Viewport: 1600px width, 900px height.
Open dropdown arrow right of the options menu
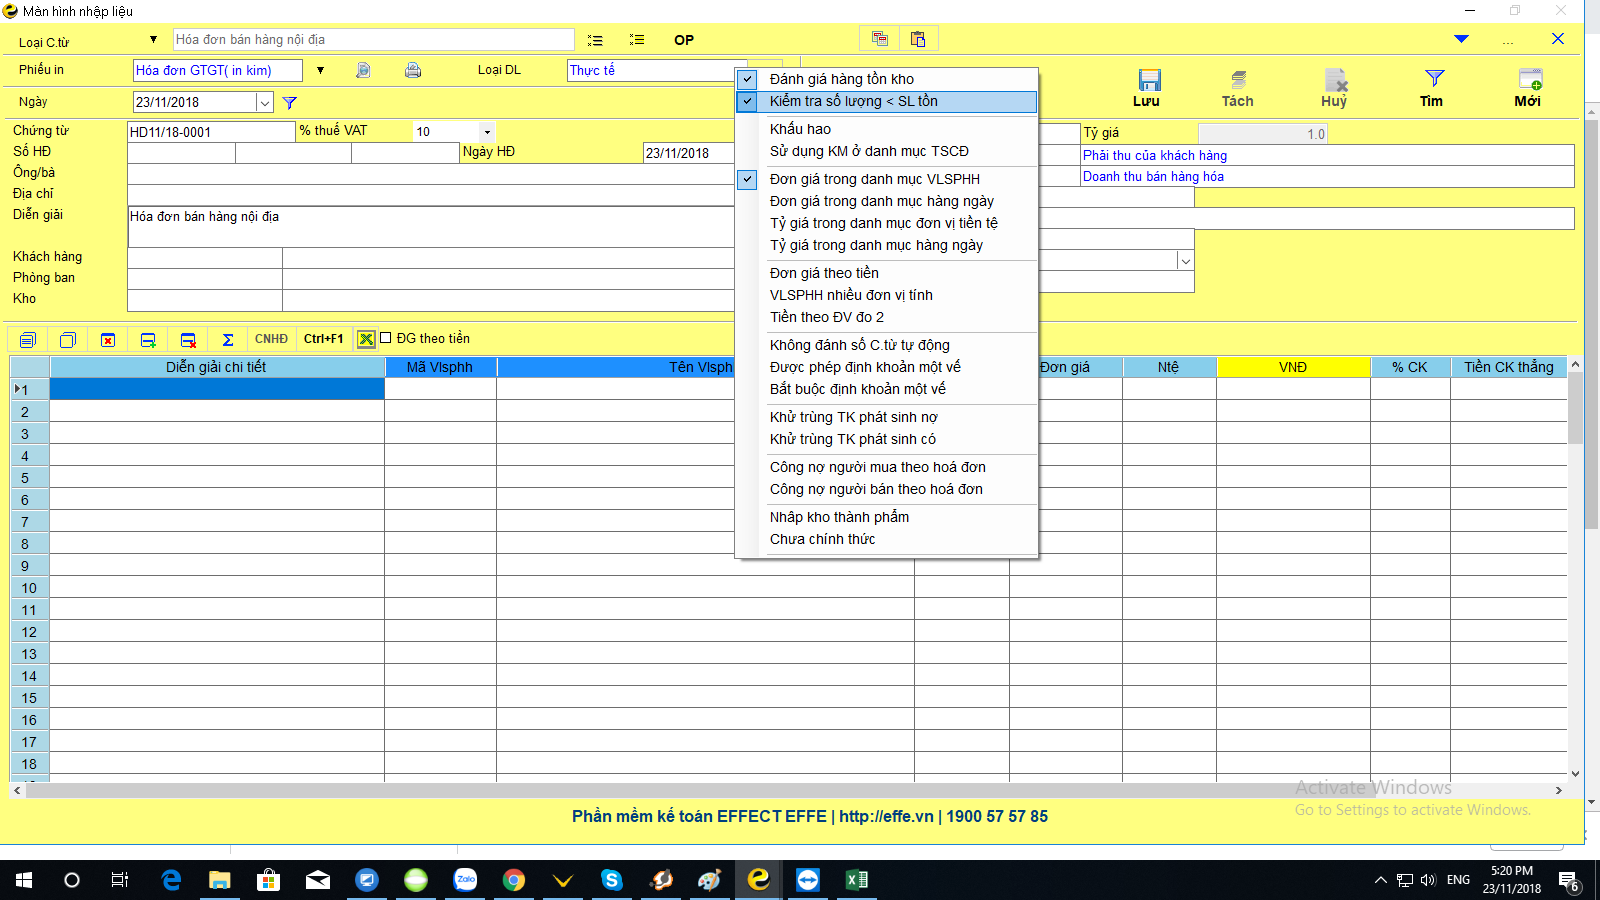click(x=1185, y=261)
